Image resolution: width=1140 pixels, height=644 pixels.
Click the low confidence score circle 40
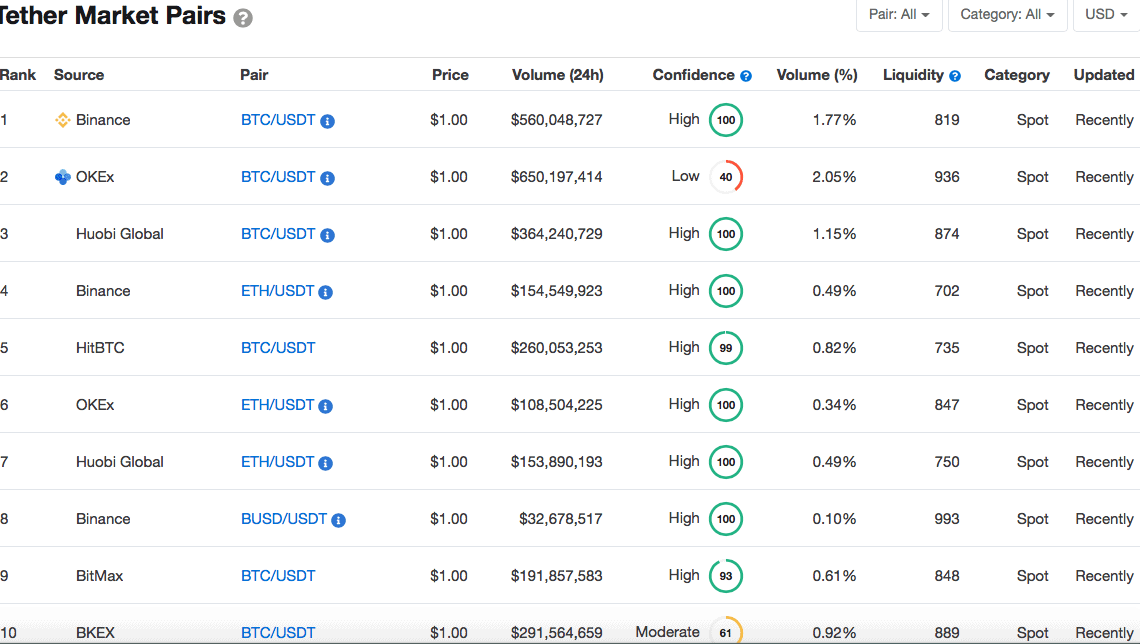pos(726,177)
